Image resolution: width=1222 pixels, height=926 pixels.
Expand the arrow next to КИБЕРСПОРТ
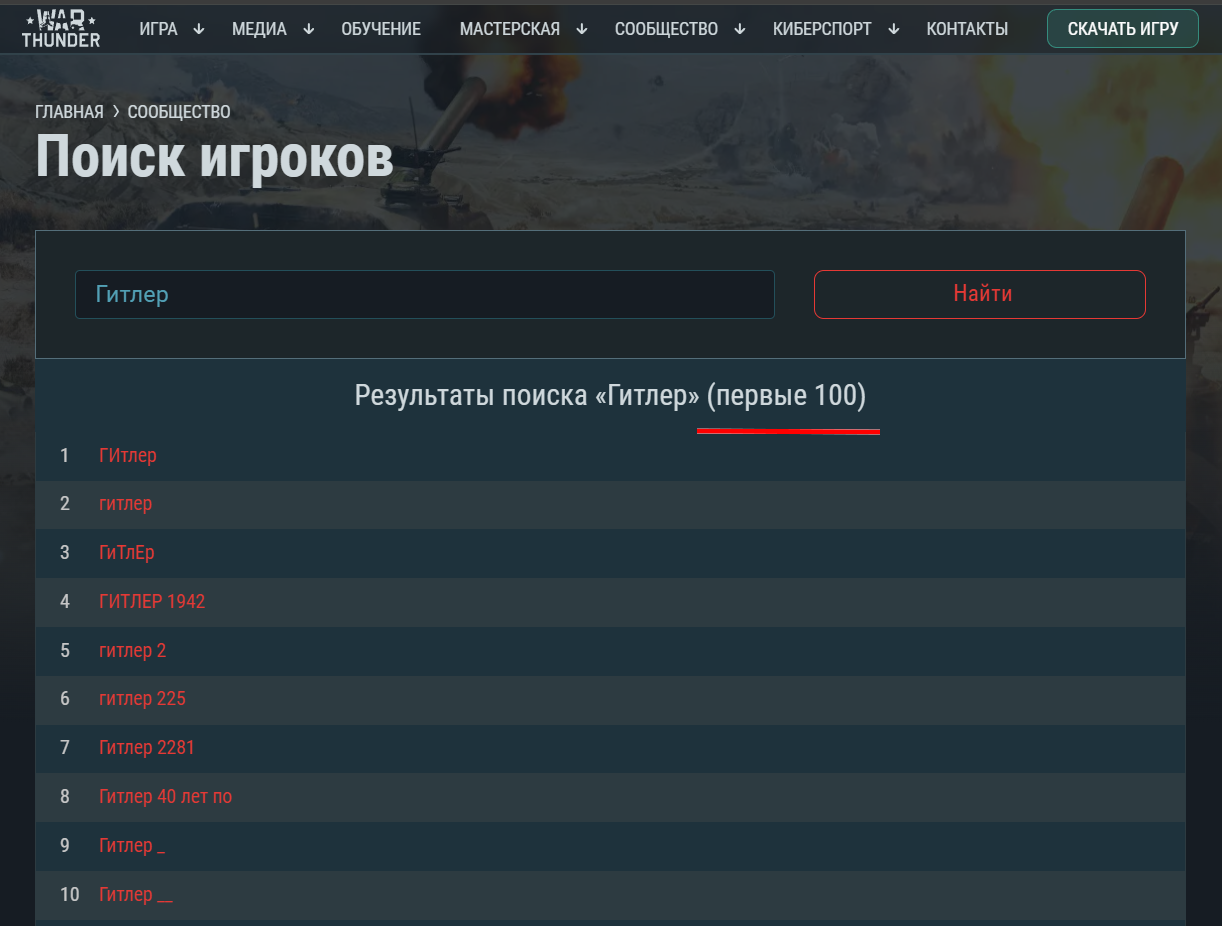pyautogui.click(x=894, y=29)
